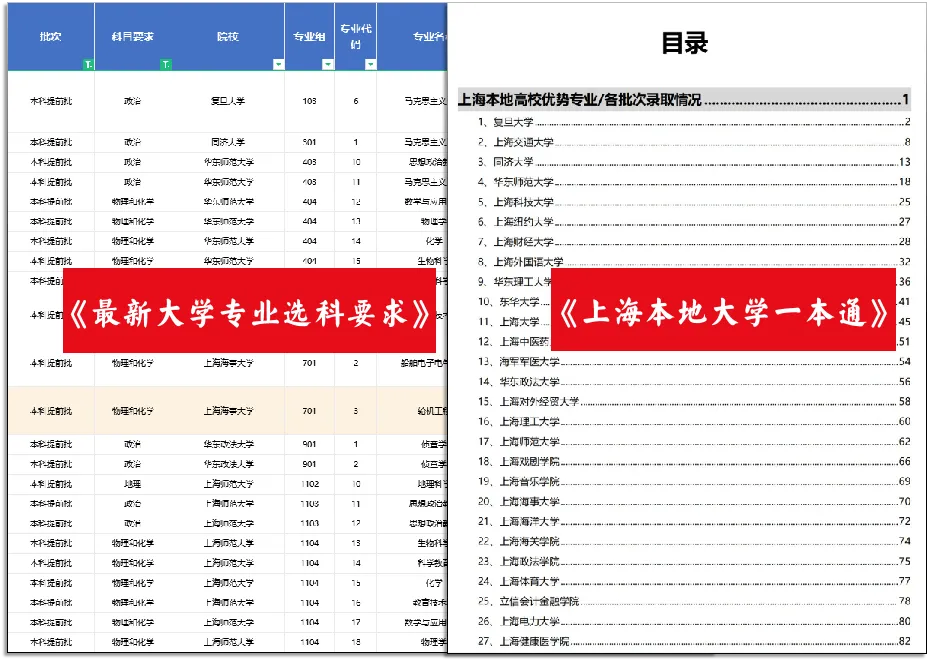Open contents entry 2、上海交通大学

694,142
